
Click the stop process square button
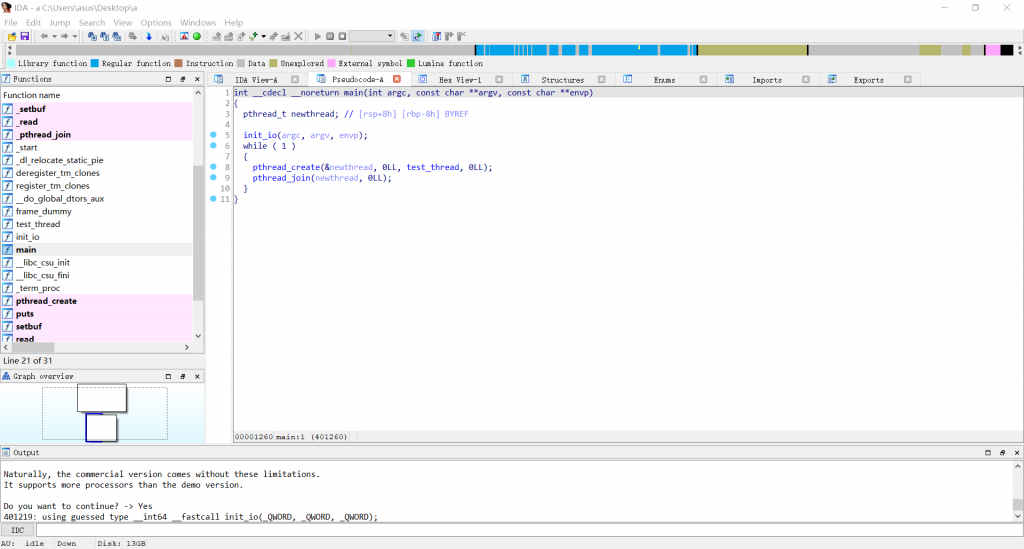pyautogui.click(x=342, y=37)
